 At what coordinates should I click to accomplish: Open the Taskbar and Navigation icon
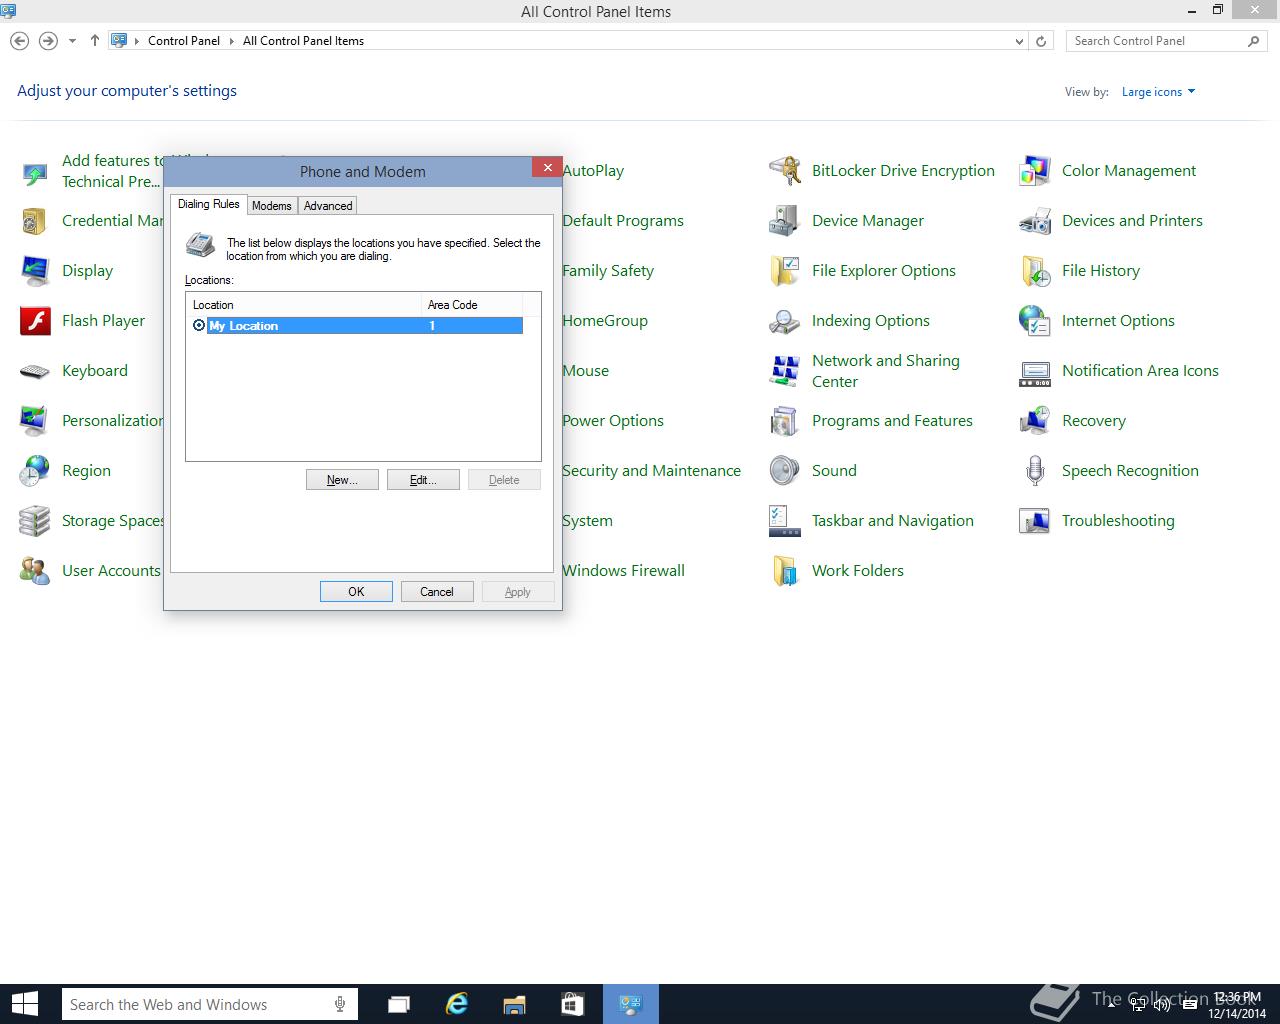[x=785, y=521]
